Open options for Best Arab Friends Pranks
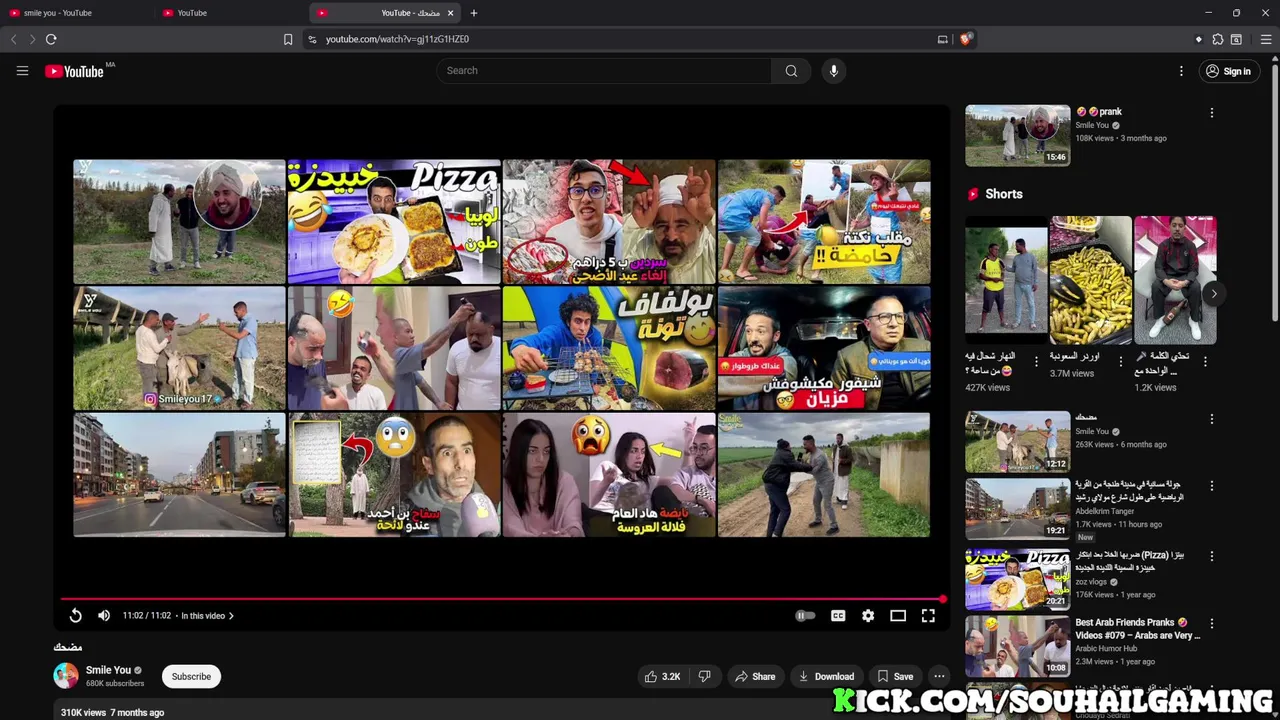This screenshot has width=1280, height=720. tap(1211, 623)
